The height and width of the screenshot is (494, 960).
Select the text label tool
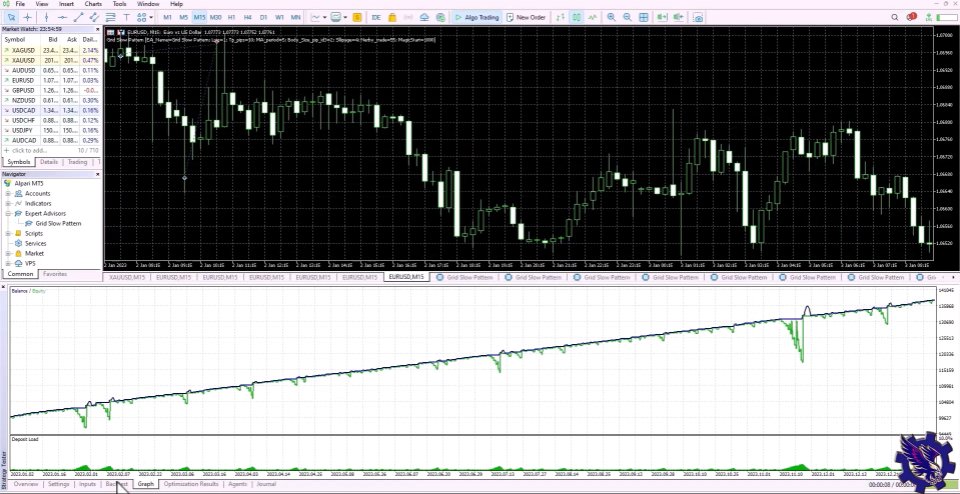tap(127, 17)
